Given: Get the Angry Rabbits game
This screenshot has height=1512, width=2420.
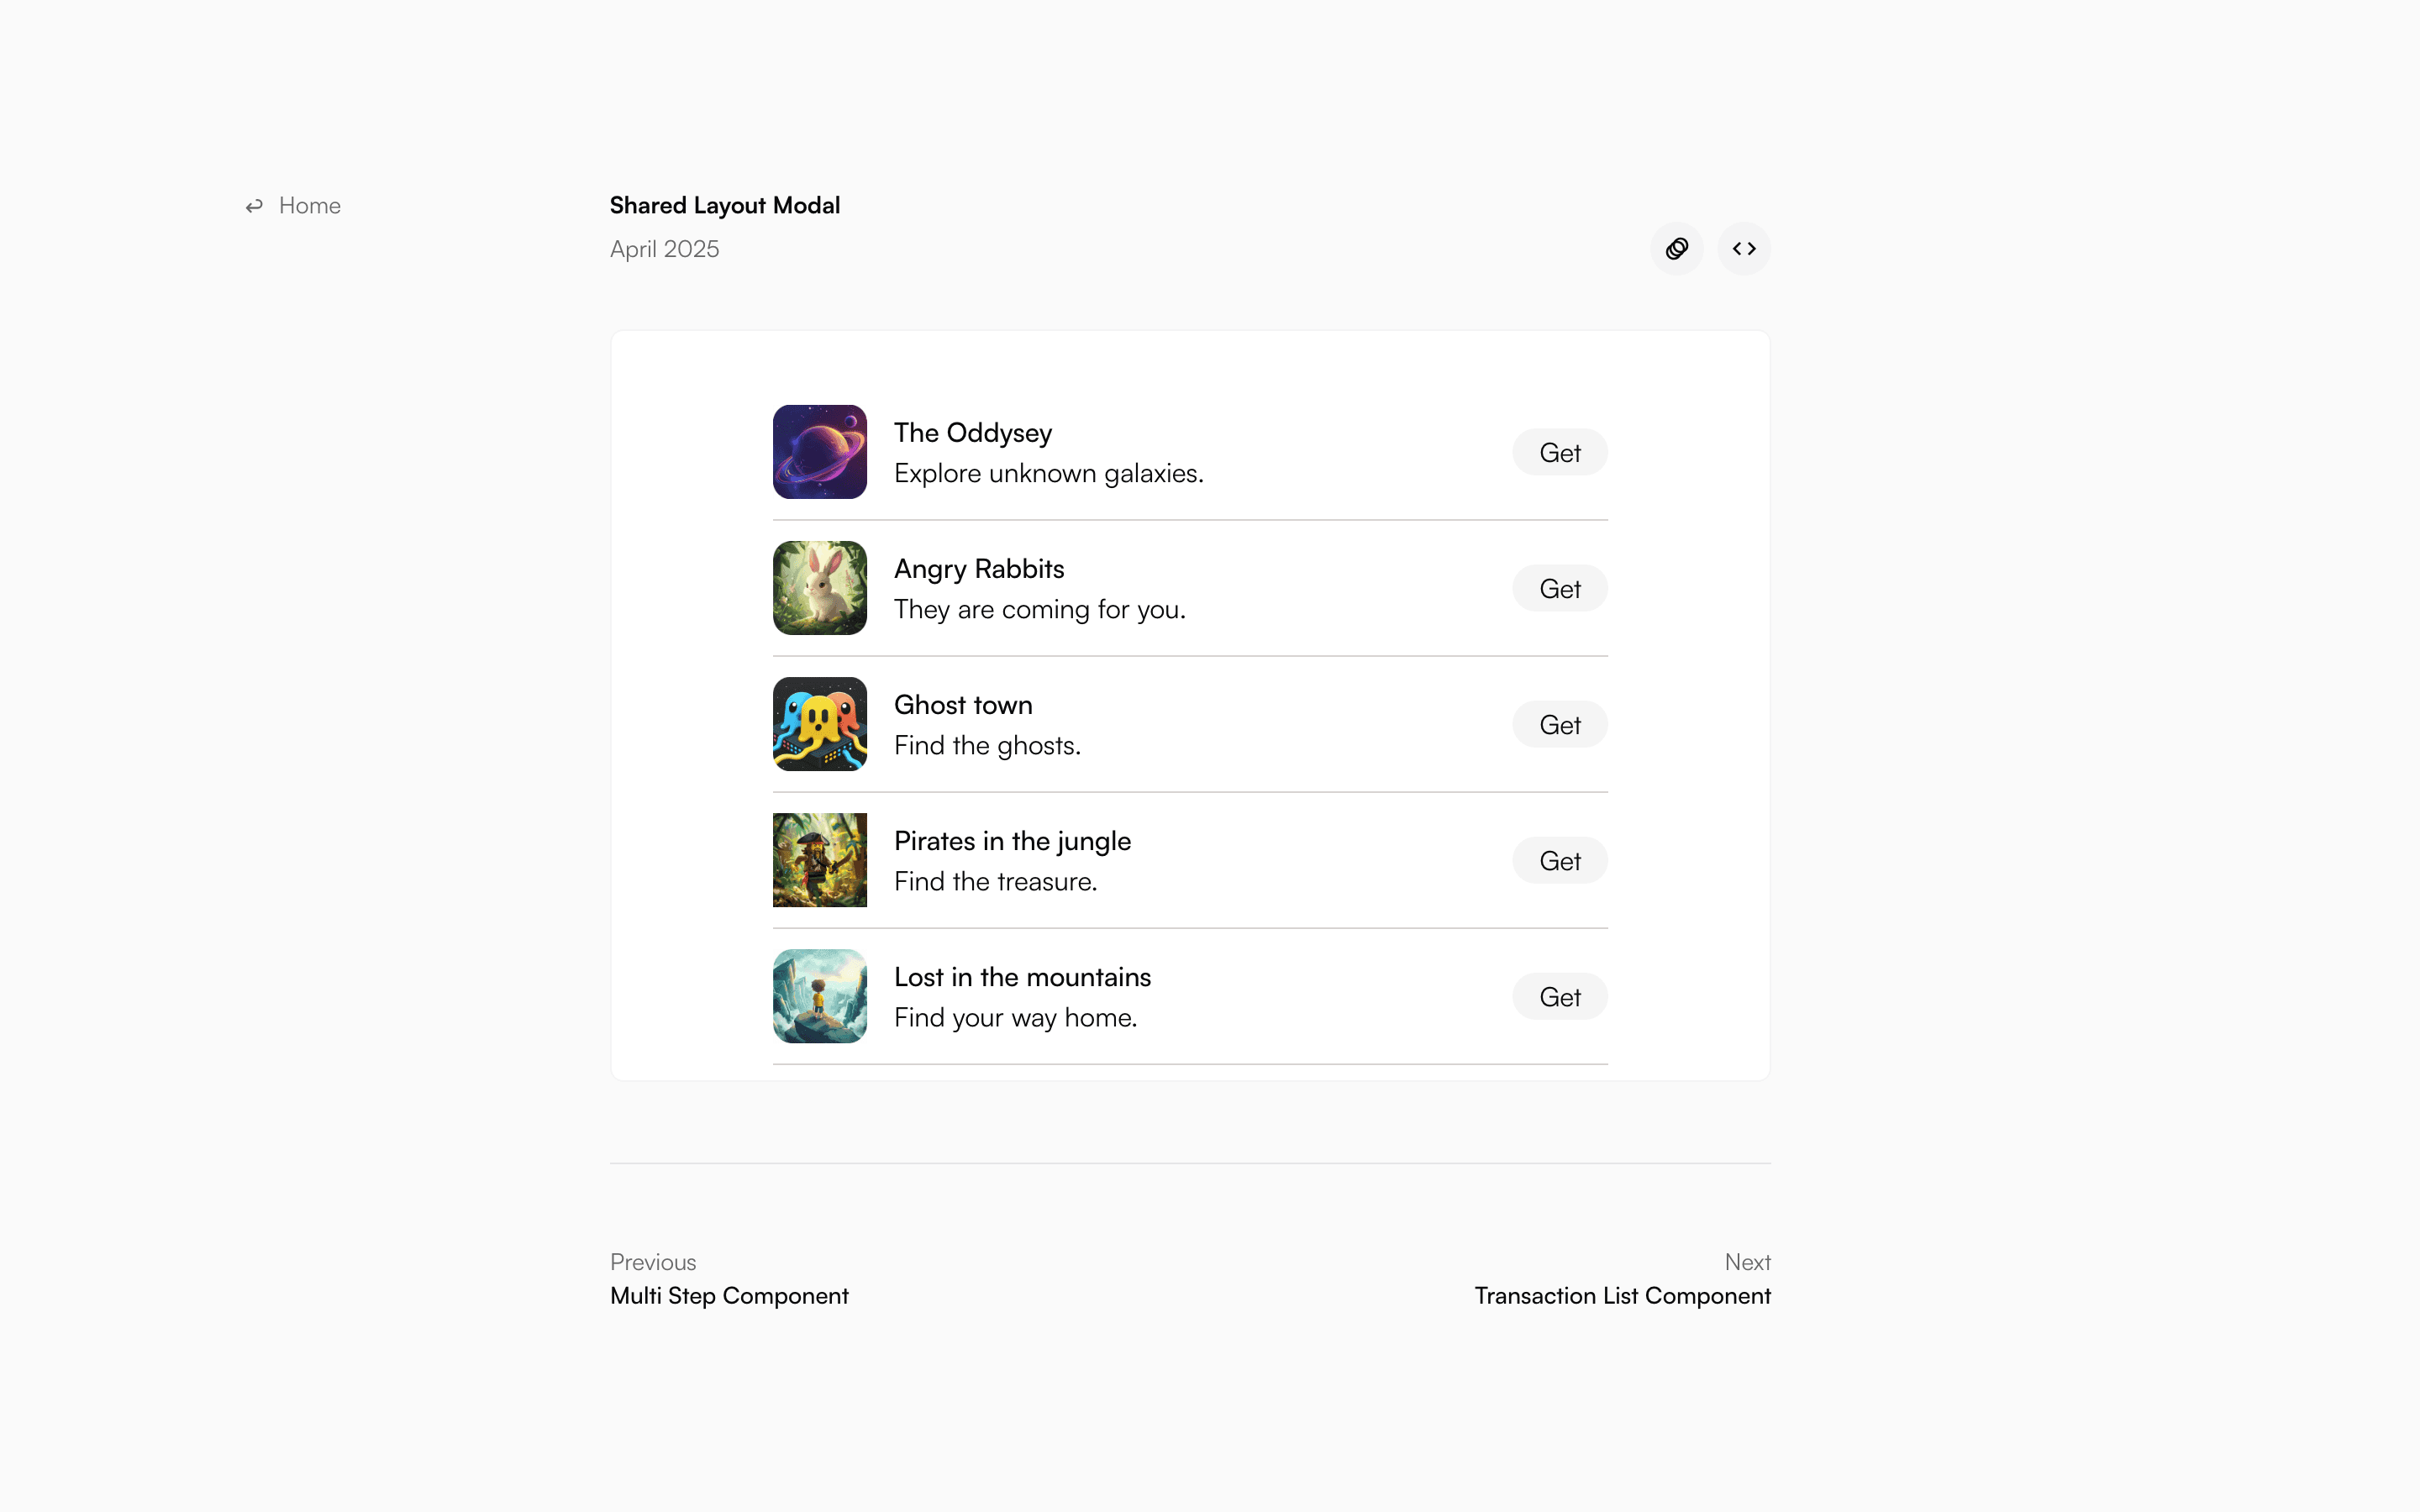Looking at the screenshot, I should tap(1560, 588).
